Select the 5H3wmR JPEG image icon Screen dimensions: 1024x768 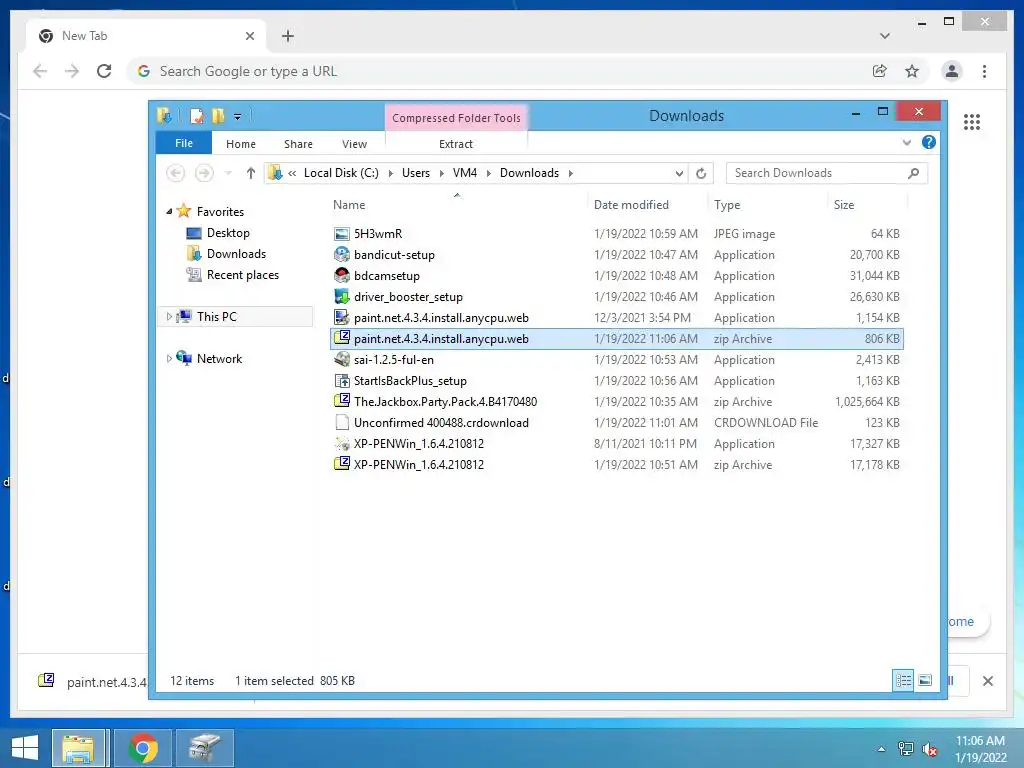coord(342,234)
